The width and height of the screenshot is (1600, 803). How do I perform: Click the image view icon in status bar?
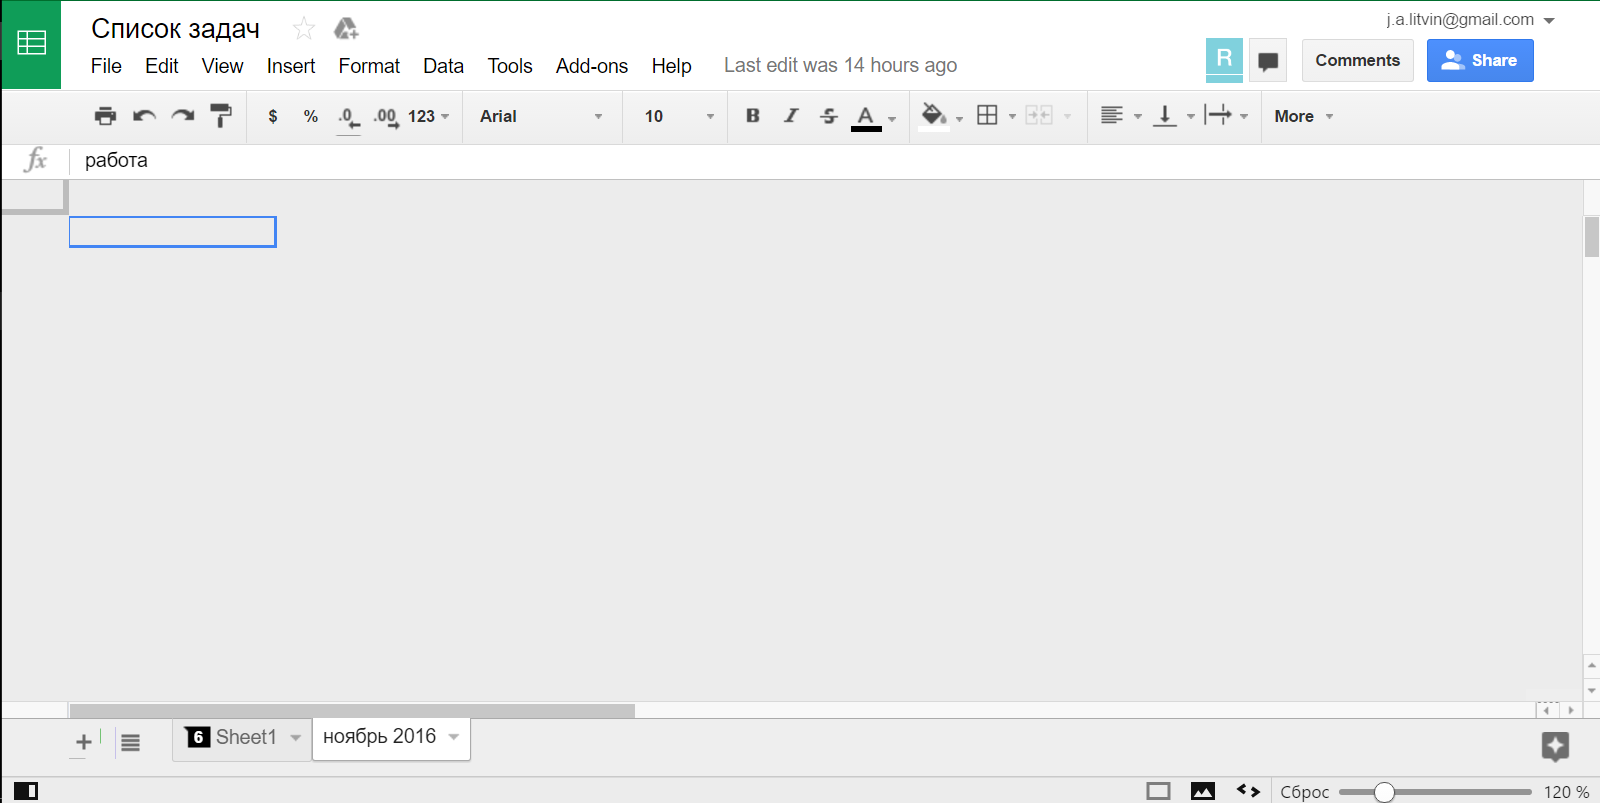pos(1203,791)
